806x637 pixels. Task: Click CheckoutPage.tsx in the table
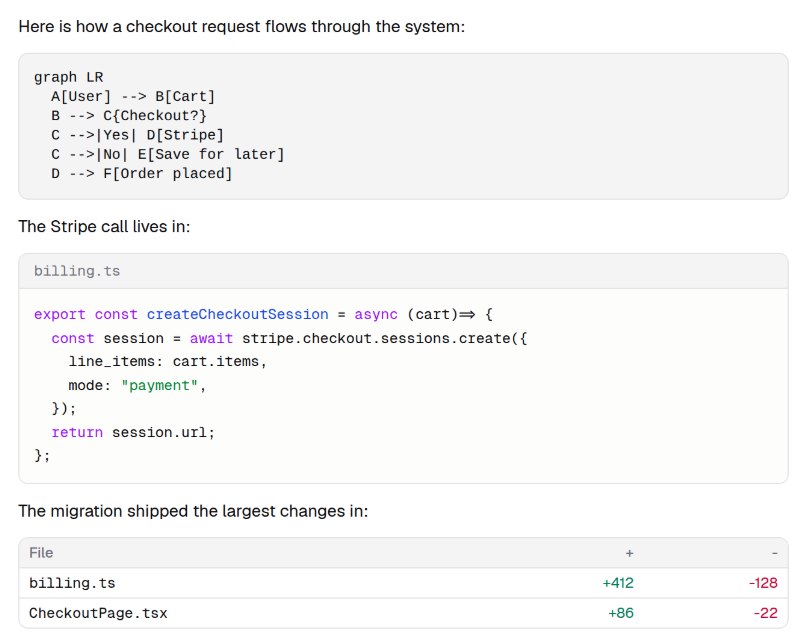pyautogui.click(x=98, y=613)
